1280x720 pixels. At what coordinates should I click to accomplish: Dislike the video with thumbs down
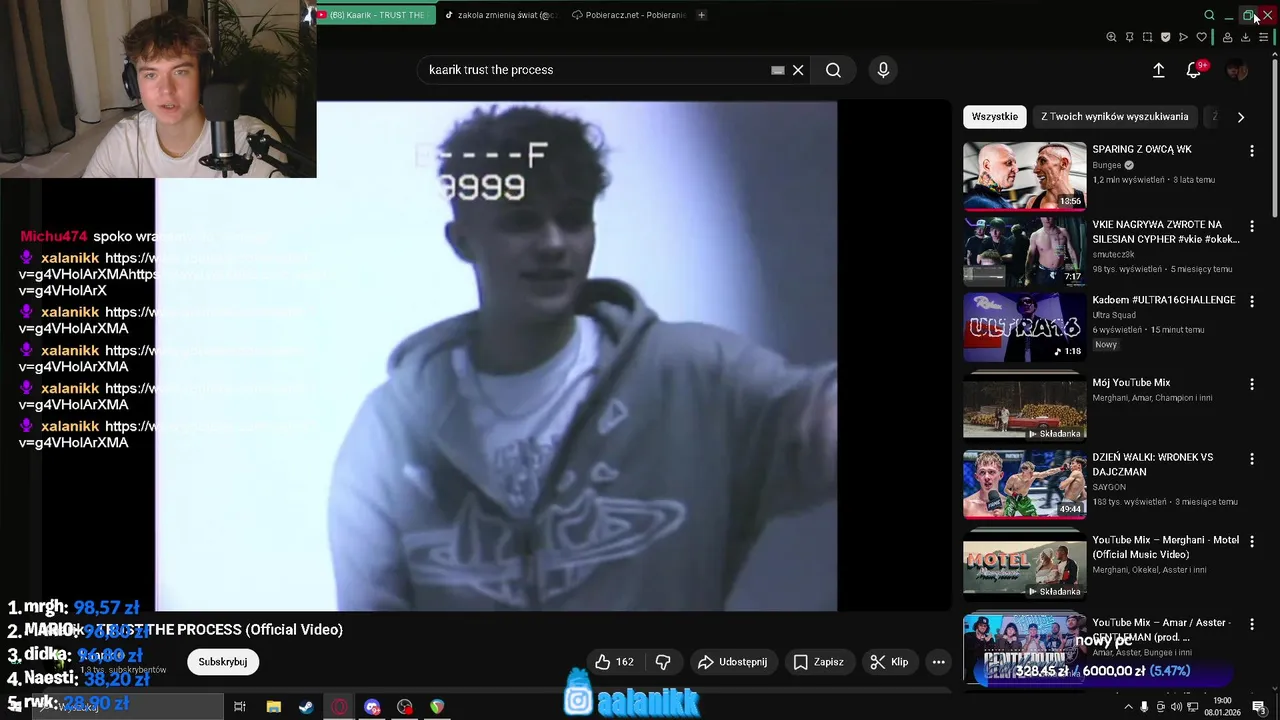tap(663, 662)
